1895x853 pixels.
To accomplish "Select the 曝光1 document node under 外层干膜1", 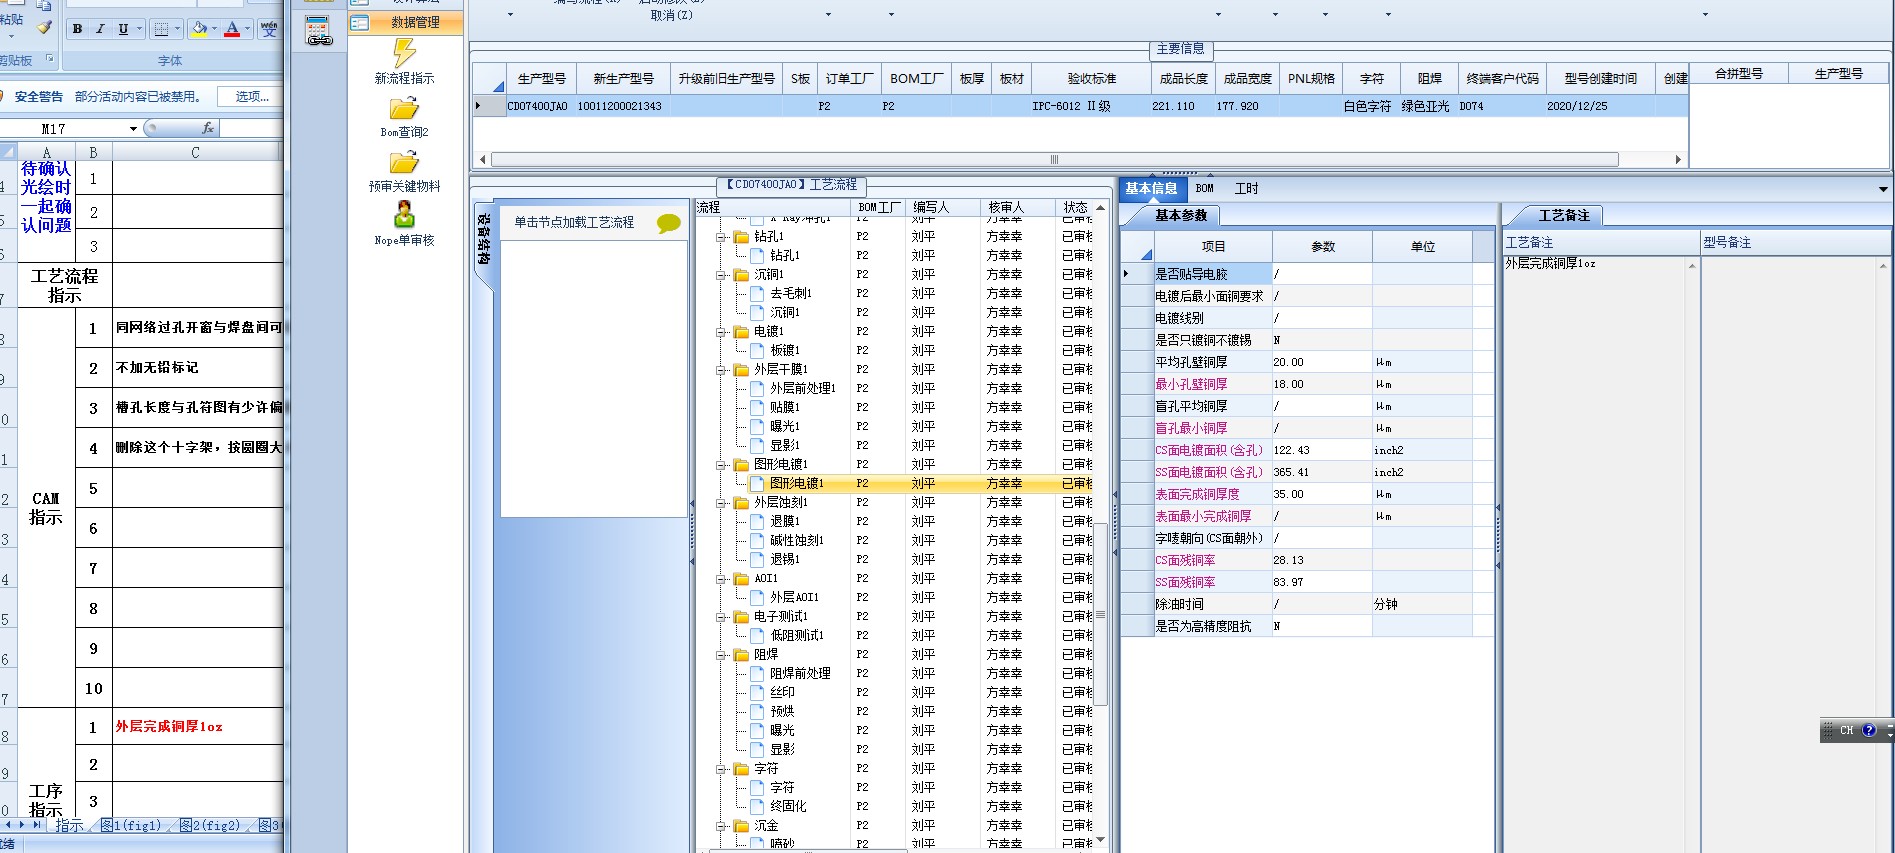I will tap(784, 426).
